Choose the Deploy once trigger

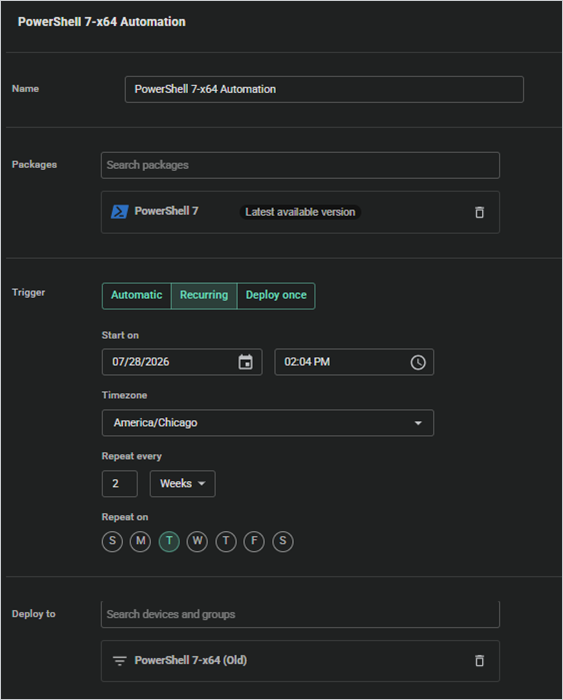pos(276,296)
